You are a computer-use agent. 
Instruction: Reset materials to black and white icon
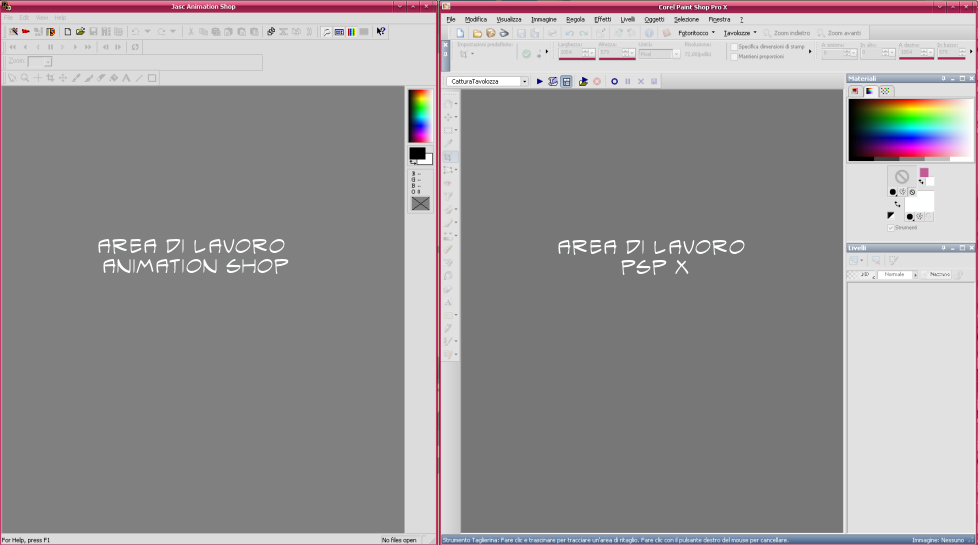coord(891,216)
